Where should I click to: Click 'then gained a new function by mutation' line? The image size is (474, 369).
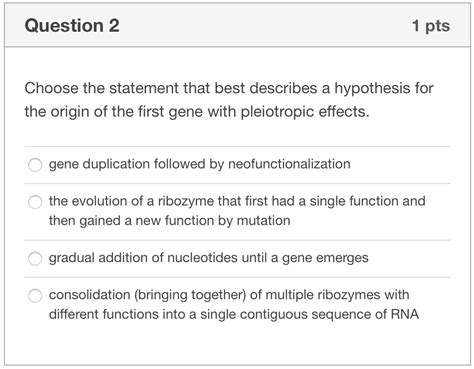point(170,221)
